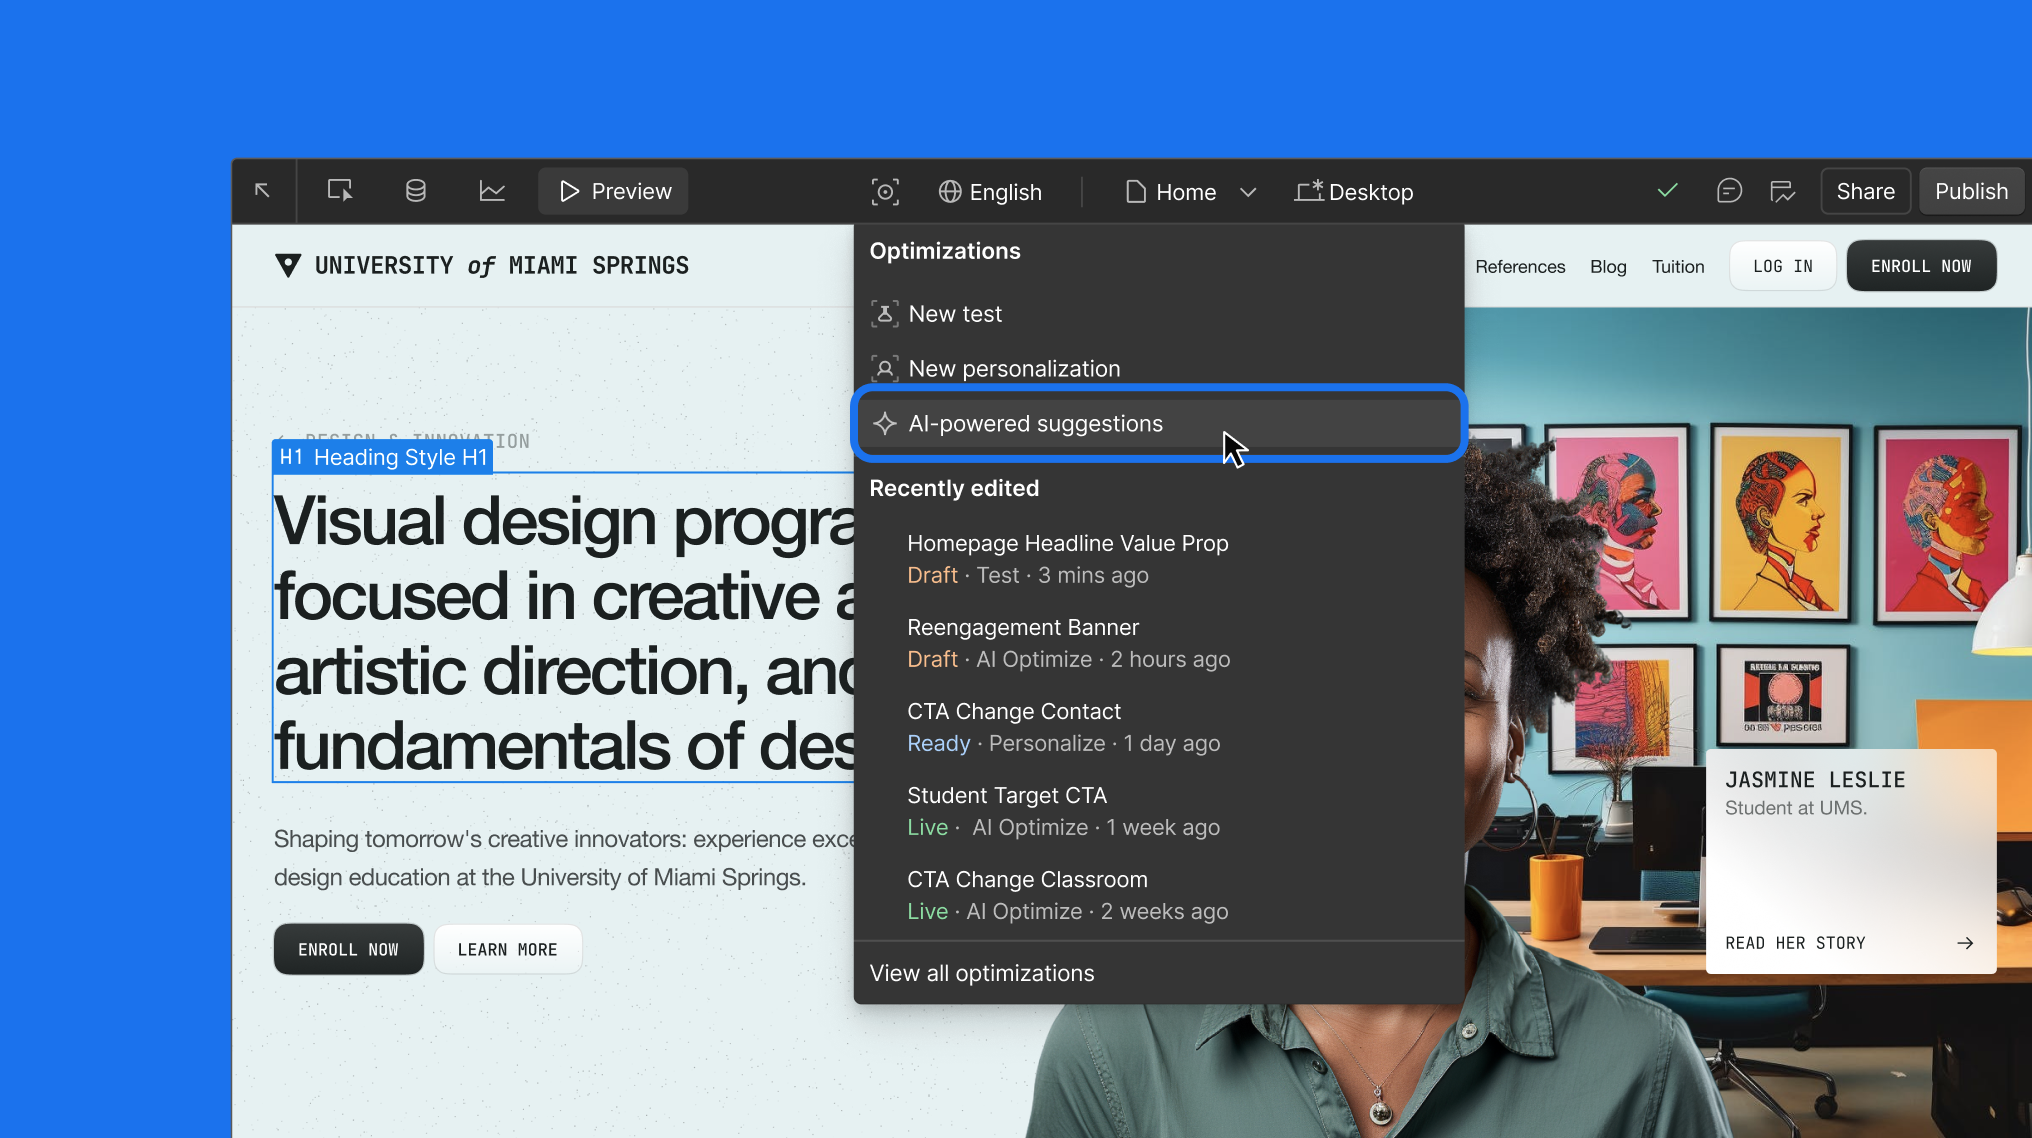Open the analytics chart icon

[x=492, y=191]
